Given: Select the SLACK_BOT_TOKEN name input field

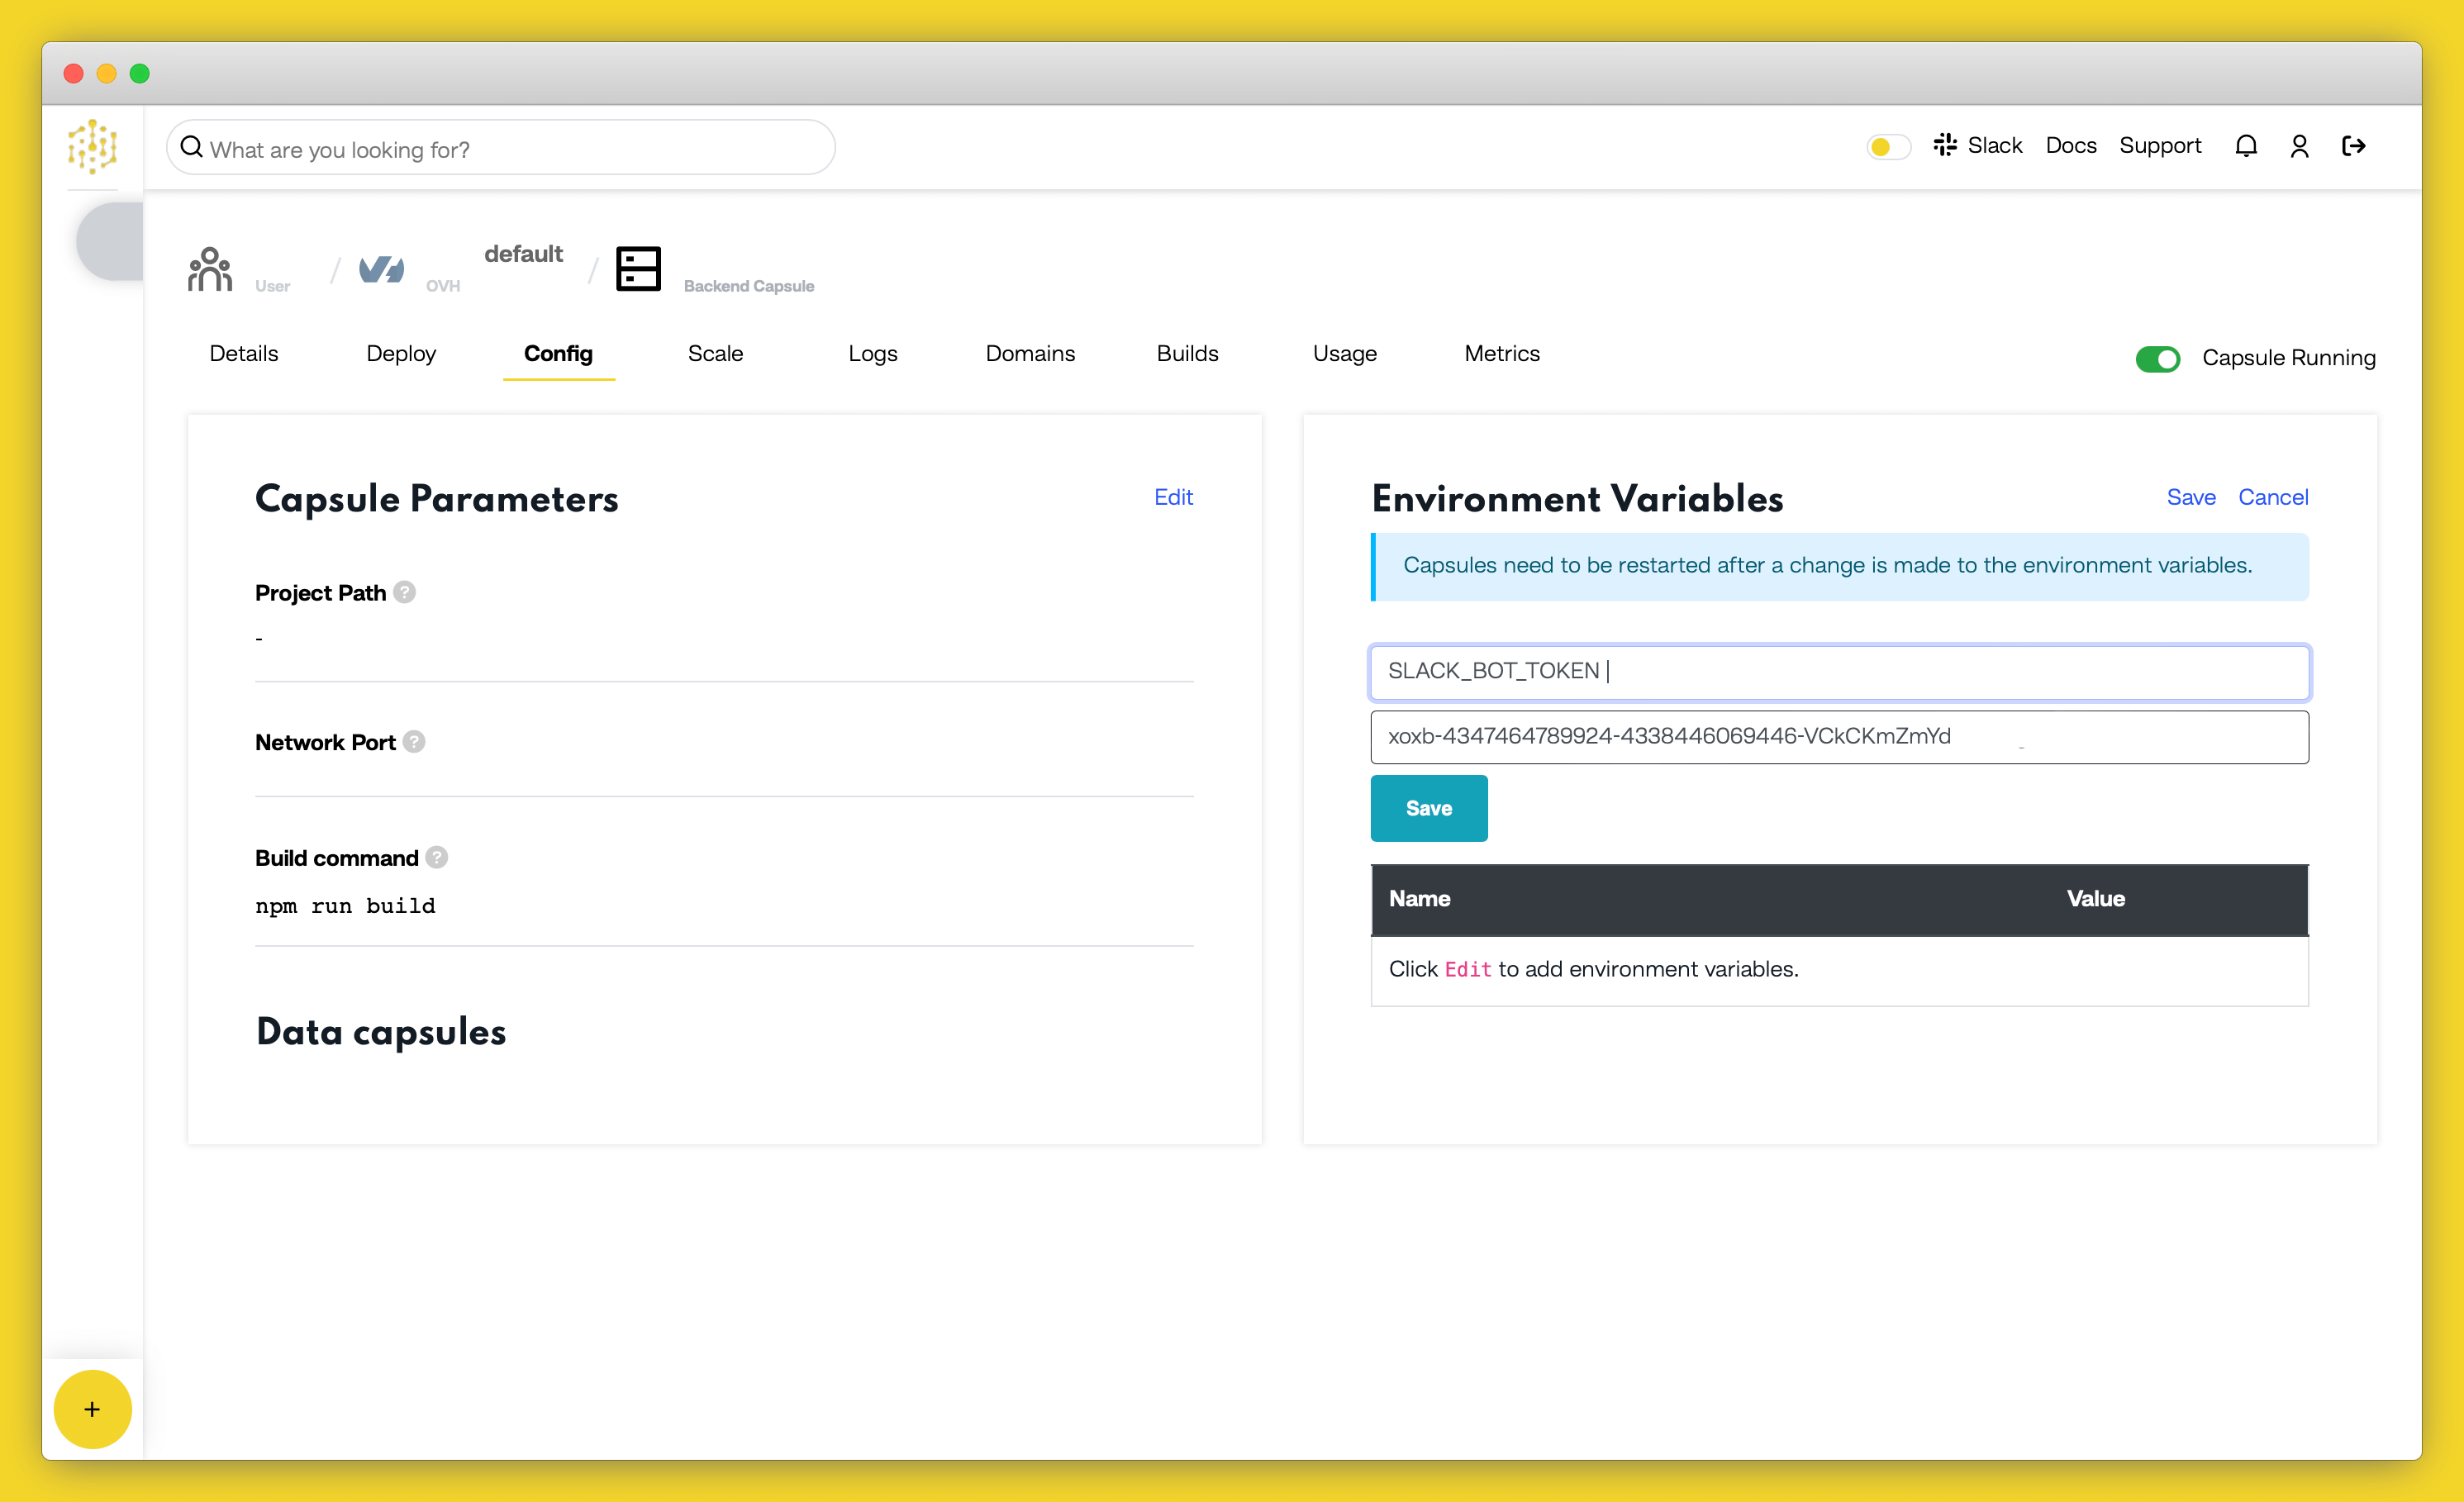Looking at the screenshot, I should point(1838,670).
